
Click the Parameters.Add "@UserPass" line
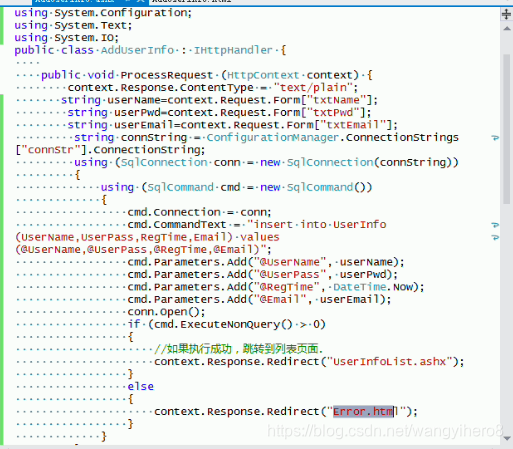[262, 275]
